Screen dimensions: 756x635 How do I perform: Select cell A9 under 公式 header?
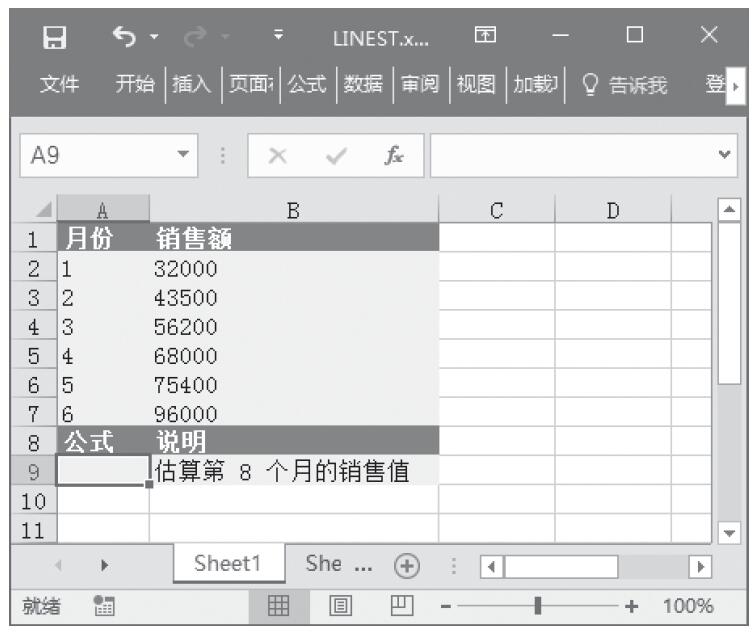click(x=102, y=469)
